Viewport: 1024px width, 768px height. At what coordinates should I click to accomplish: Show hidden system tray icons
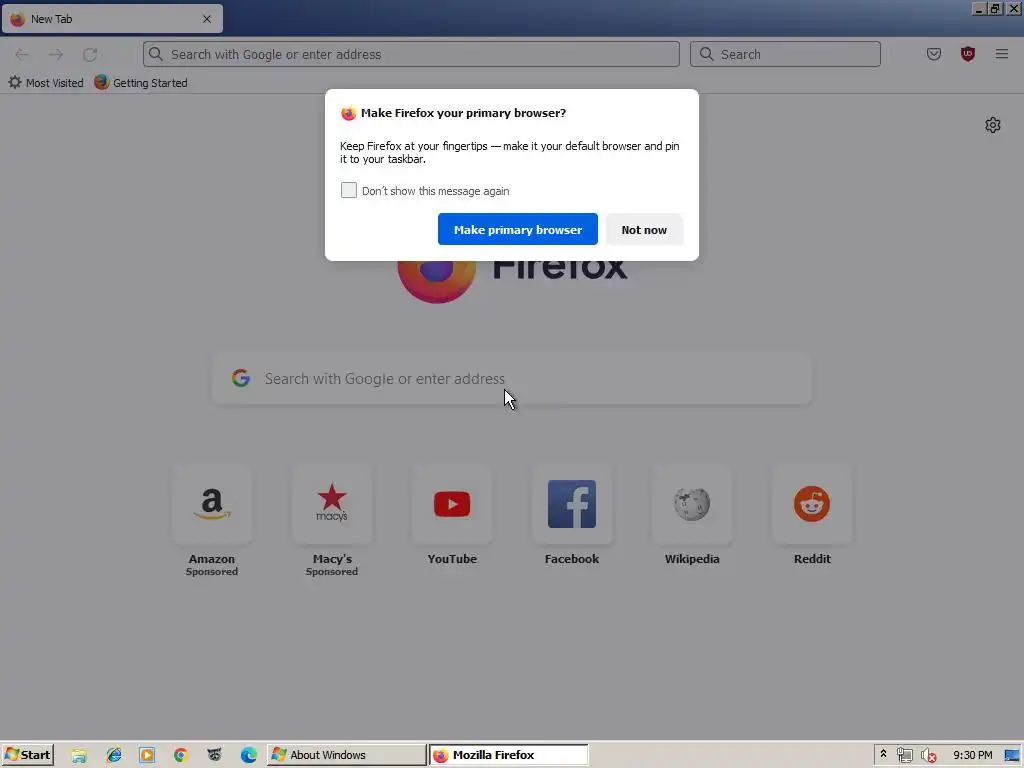pos(883,754)
